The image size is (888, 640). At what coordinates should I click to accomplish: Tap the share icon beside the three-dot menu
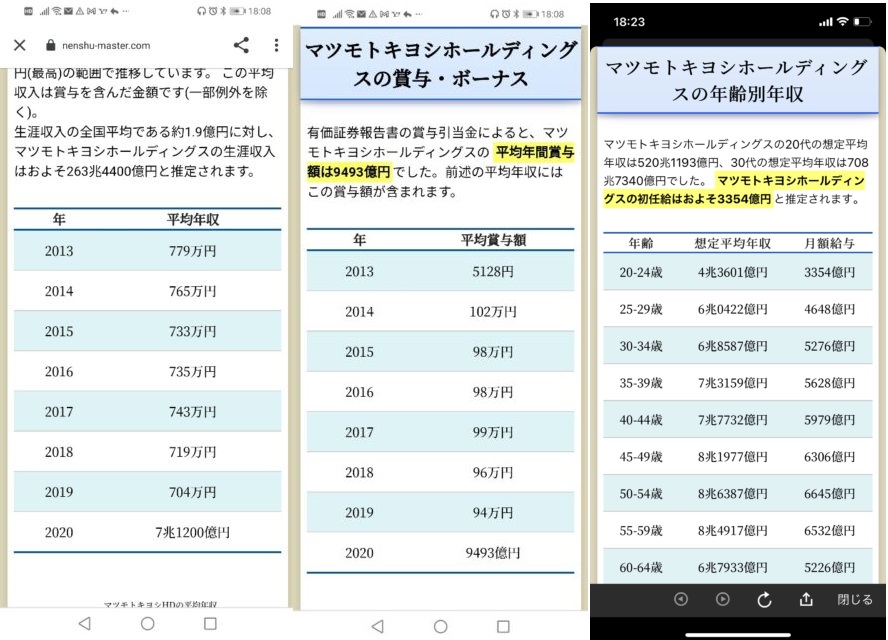pyautogui.click(x=241, y=45)
